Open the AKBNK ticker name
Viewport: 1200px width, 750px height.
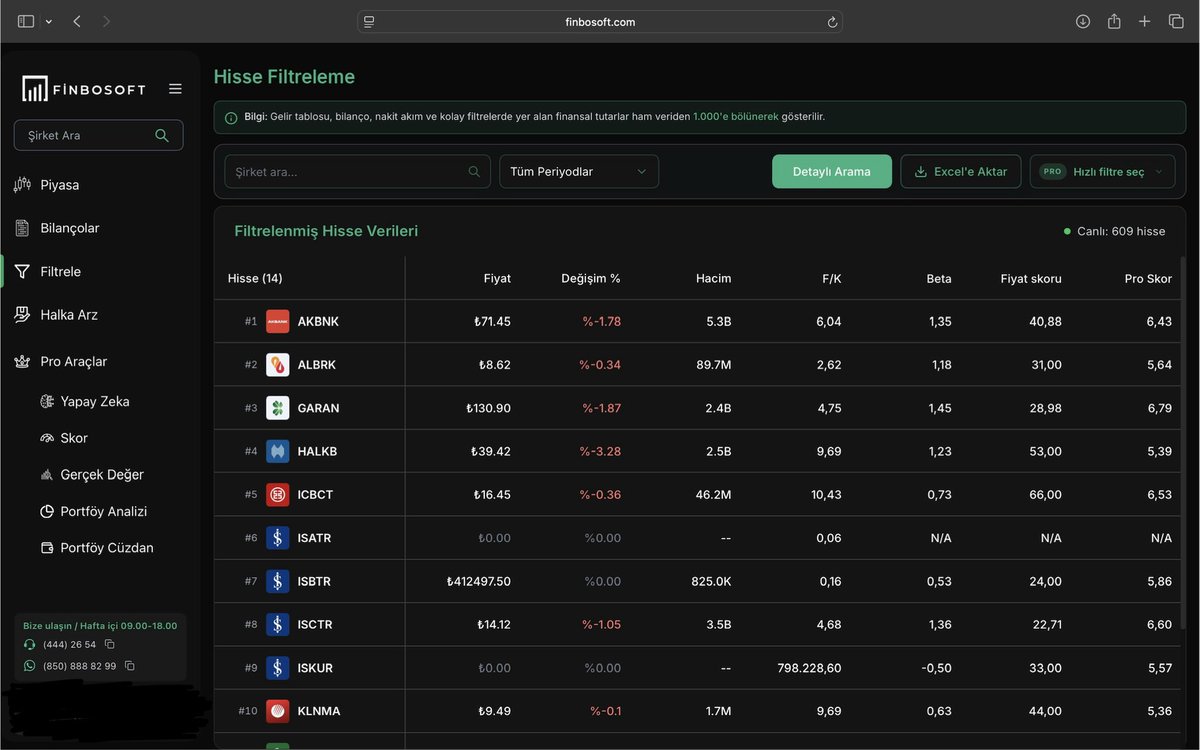coord(318,321)
